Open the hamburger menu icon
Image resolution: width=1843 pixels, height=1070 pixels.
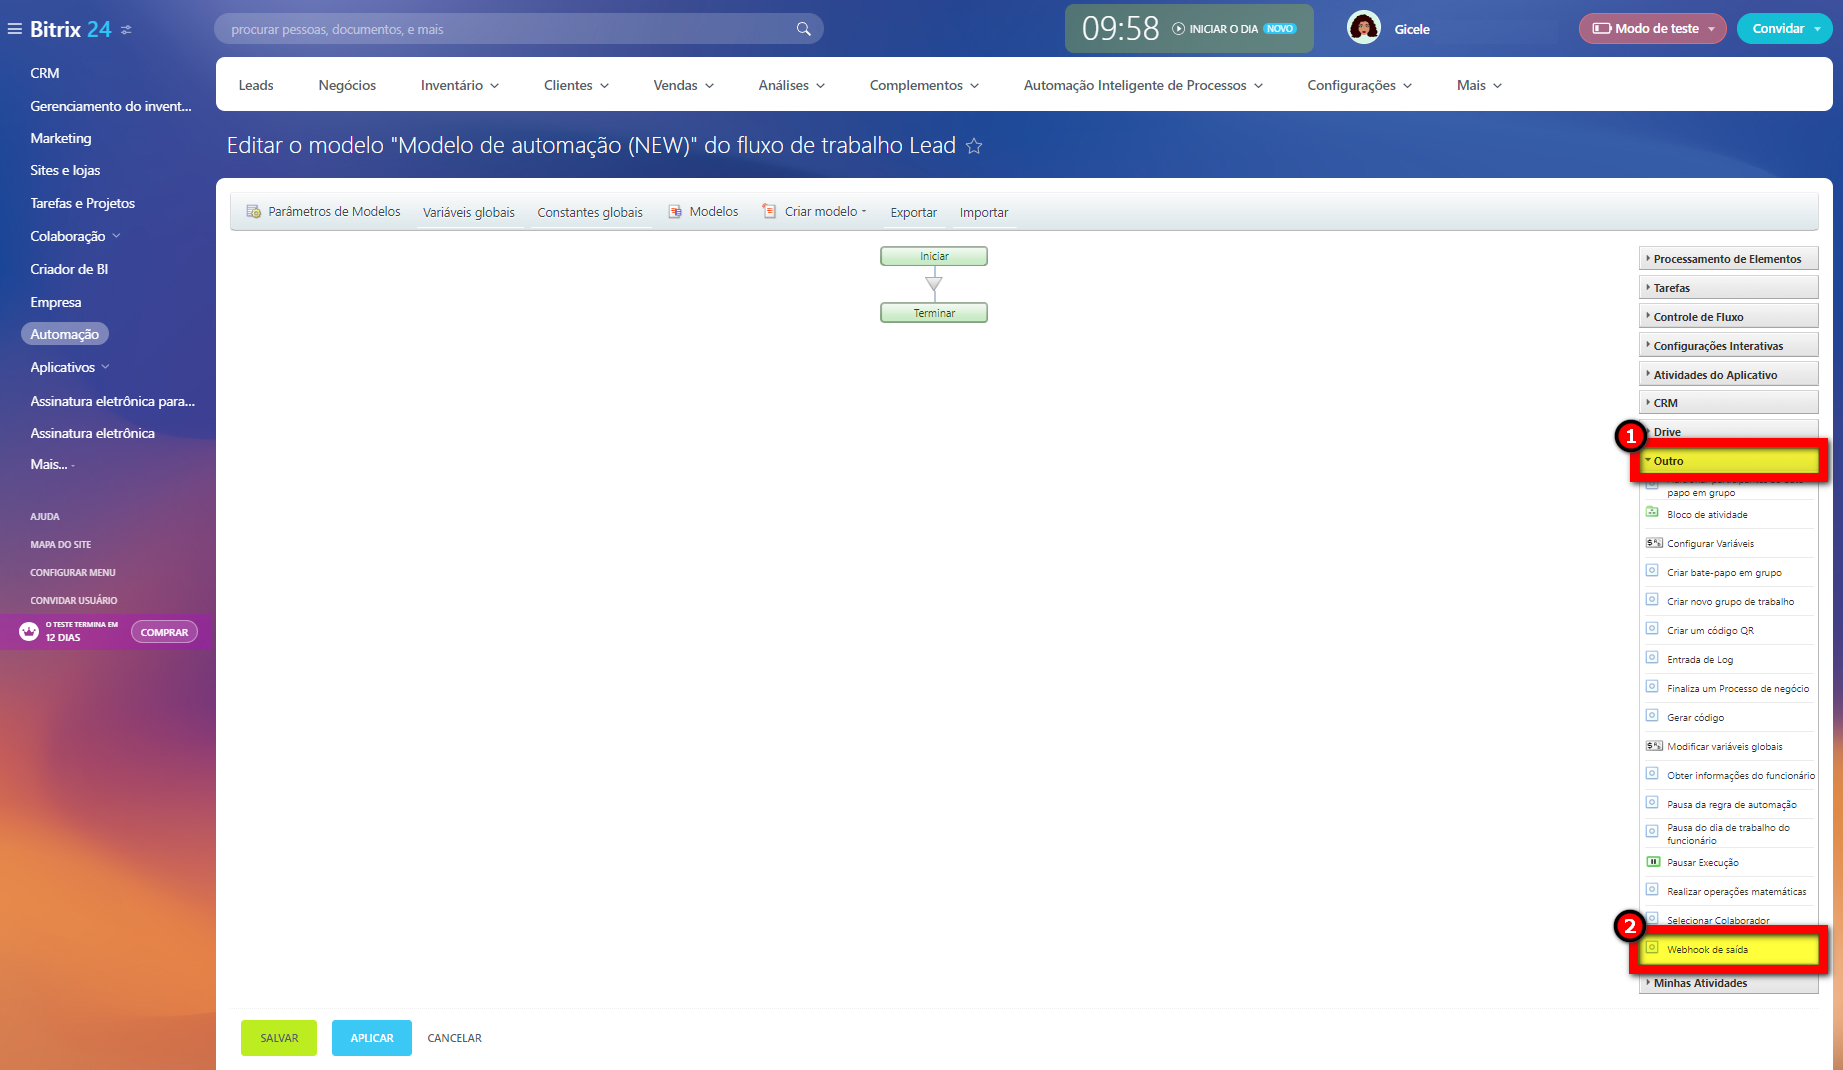tap(14, 28)
